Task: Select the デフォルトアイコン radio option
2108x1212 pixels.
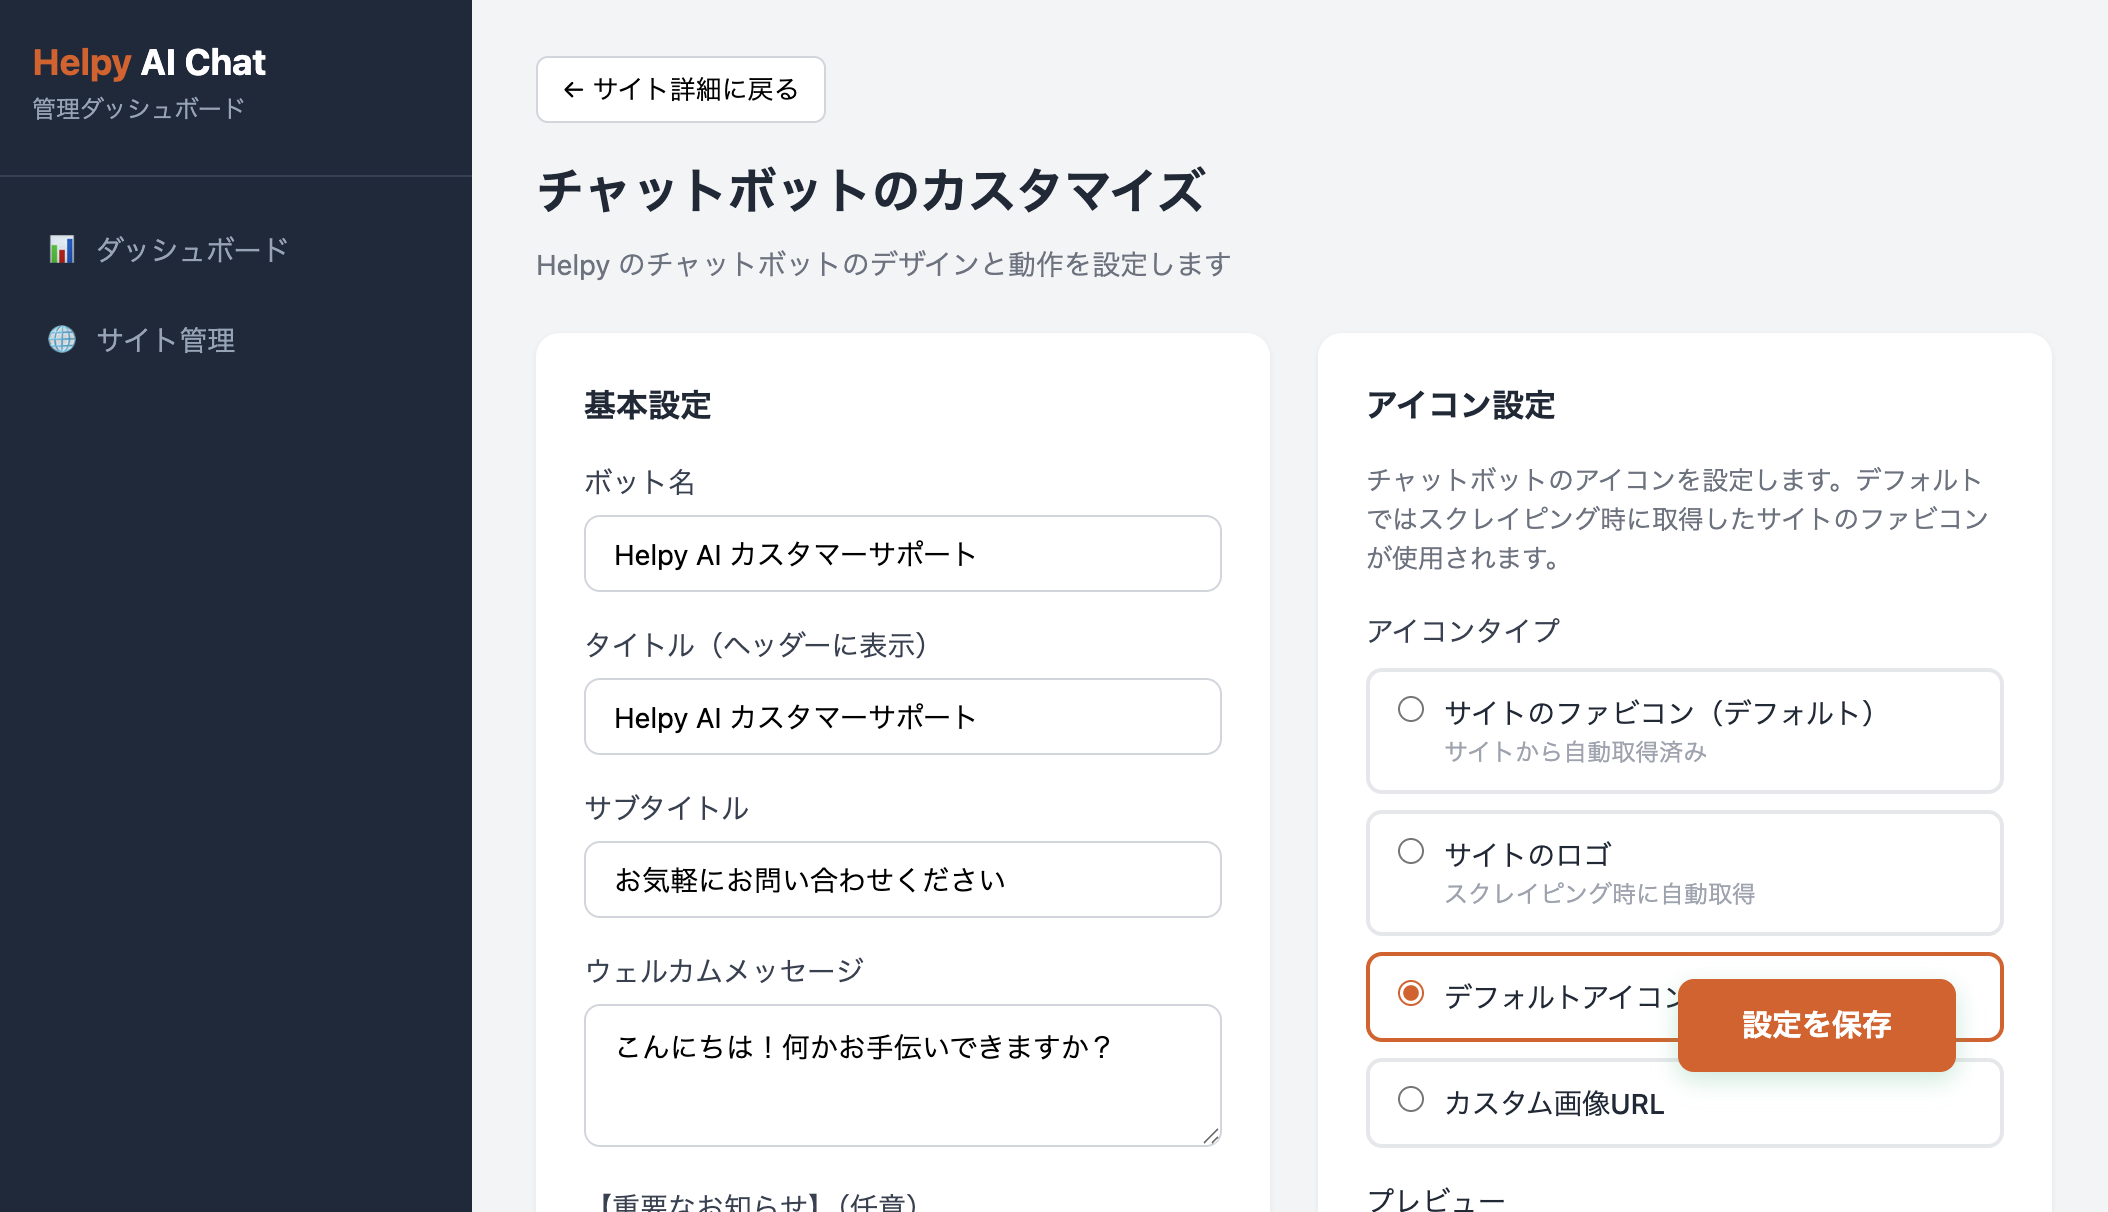Action: (1411, 993)
